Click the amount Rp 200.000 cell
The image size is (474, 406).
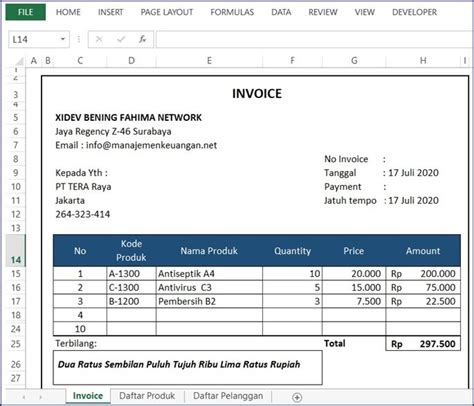pyautogui.click(x=423, y=274)
